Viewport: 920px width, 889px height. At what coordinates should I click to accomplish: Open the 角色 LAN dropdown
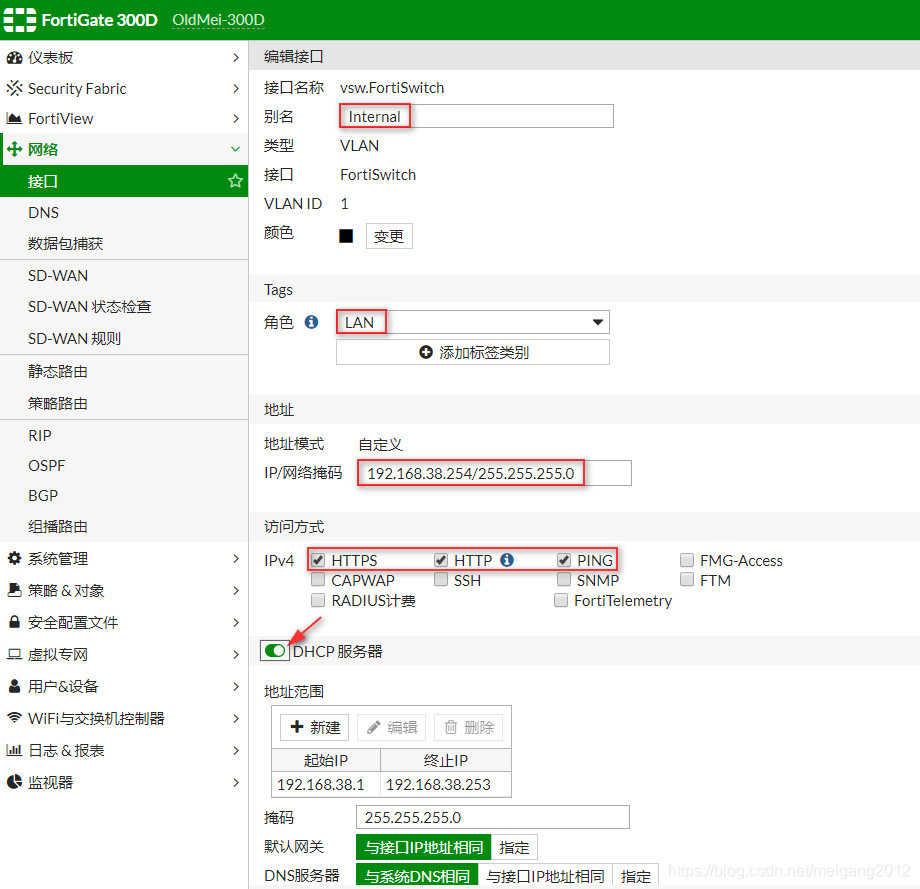coord(472,322)
